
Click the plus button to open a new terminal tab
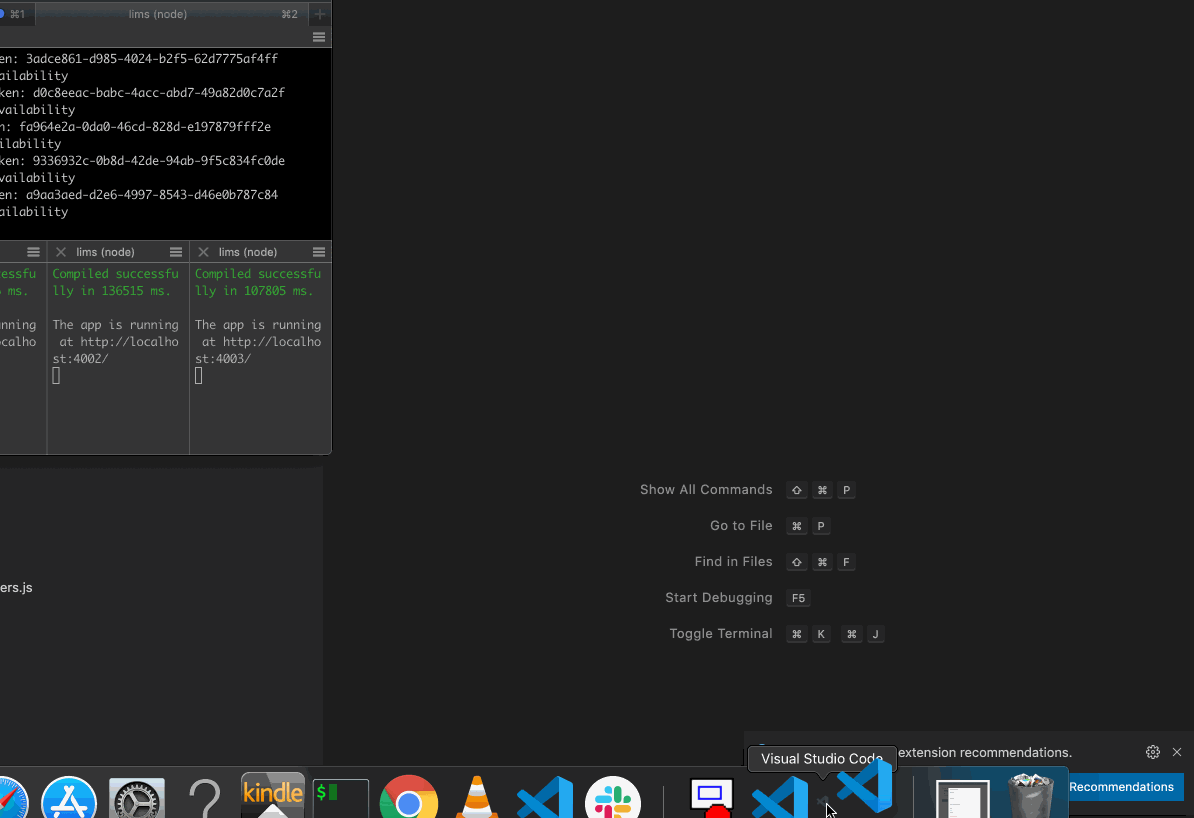pos(320,14)
